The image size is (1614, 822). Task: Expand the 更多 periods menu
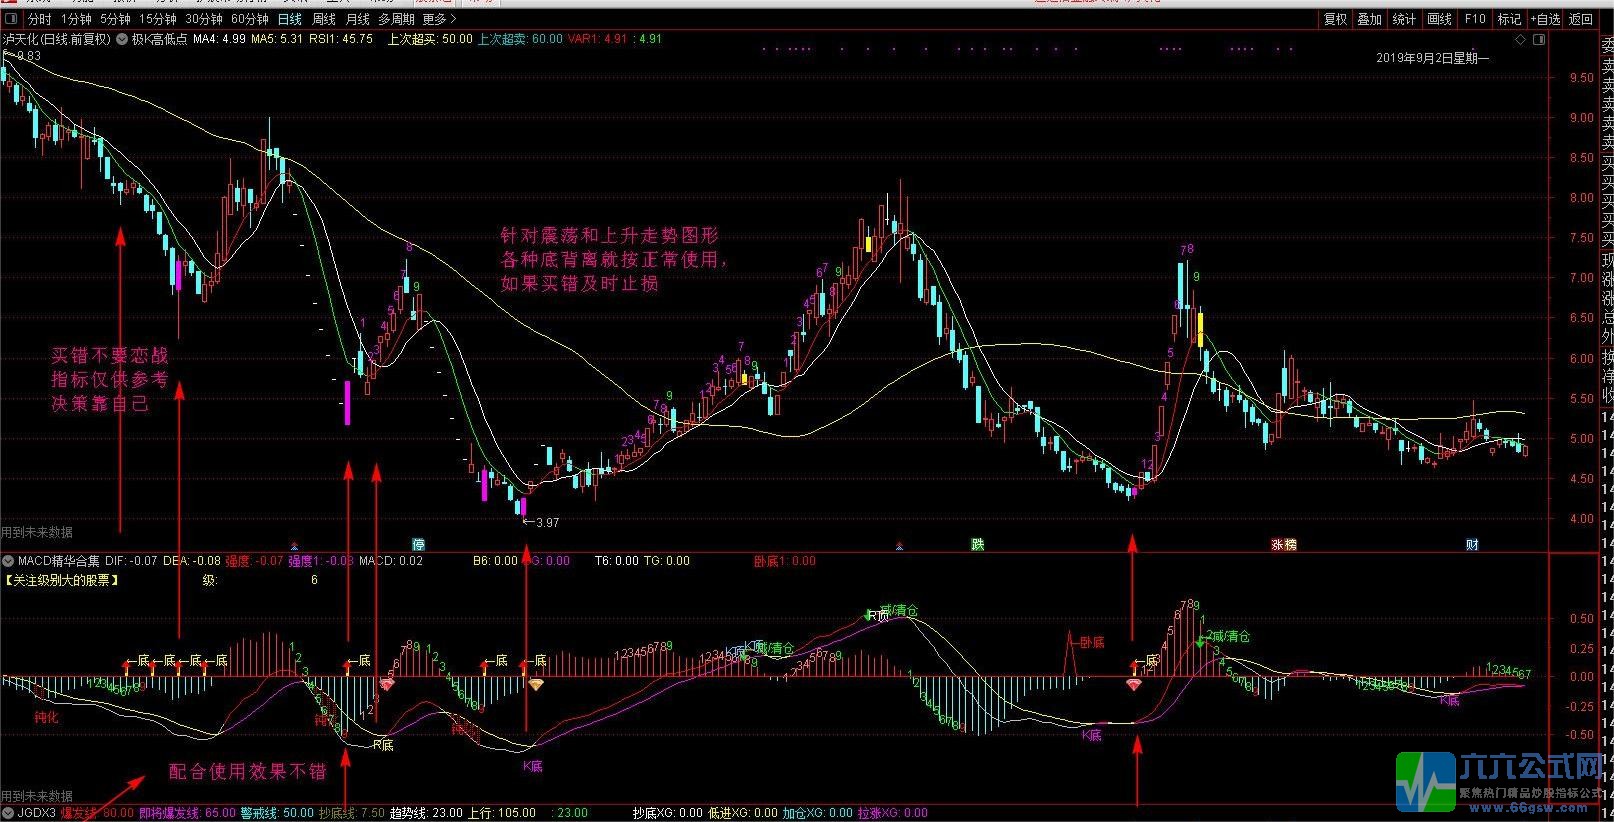[x=439, y=19]
